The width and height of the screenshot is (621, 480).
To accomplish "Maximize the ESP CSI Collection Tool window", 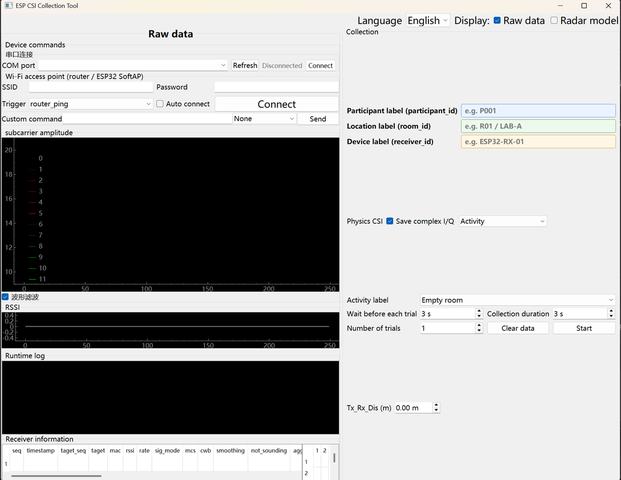I will pyautogui.click(x=584, y=6).
